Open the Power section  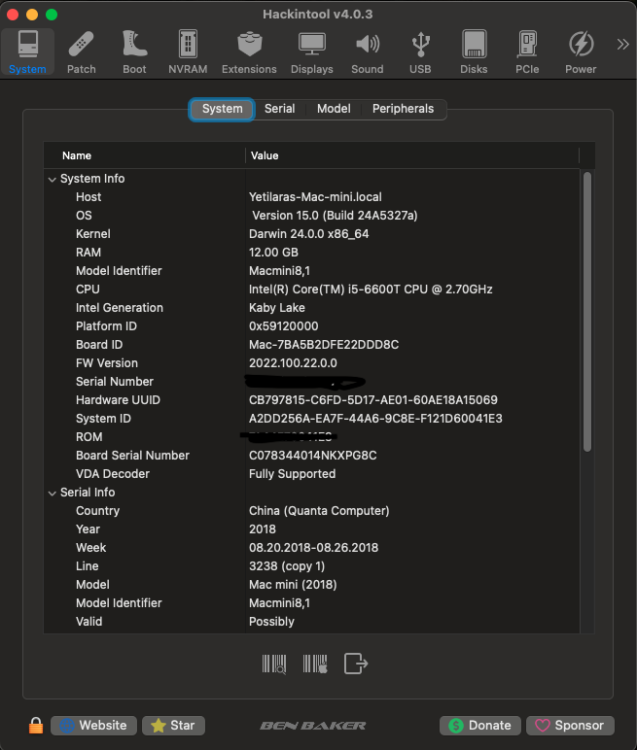click(581, 52)
